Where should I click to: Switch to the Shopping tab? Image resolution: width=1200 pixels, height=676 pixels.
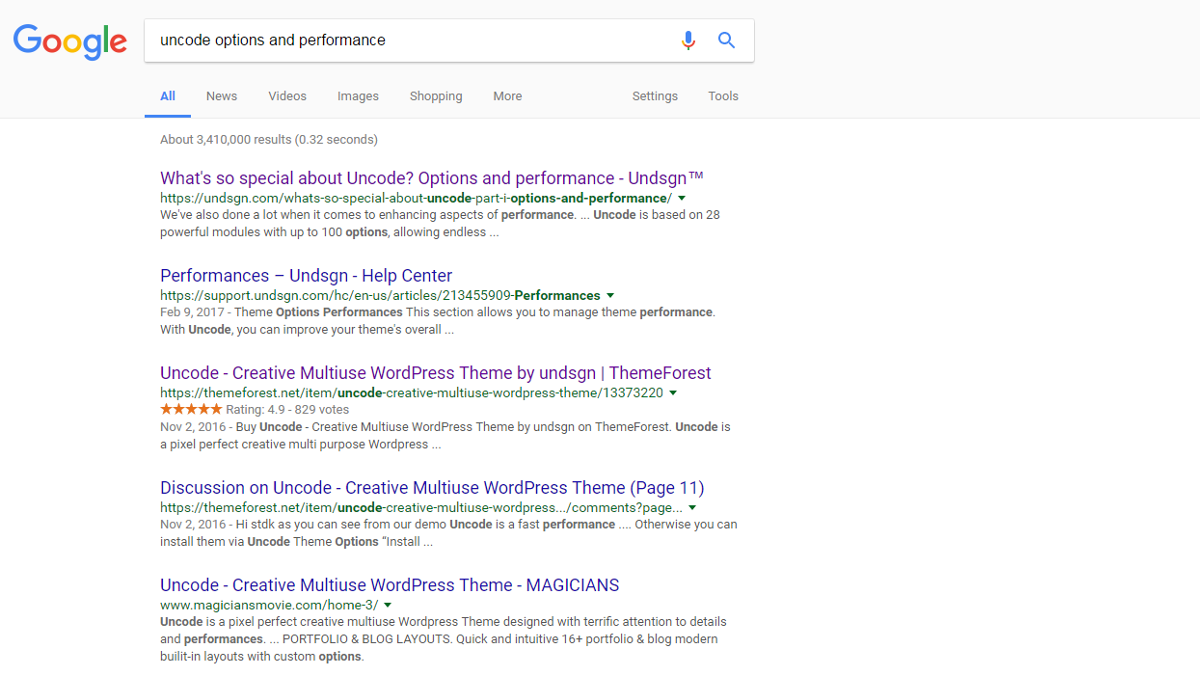[436, 96]
